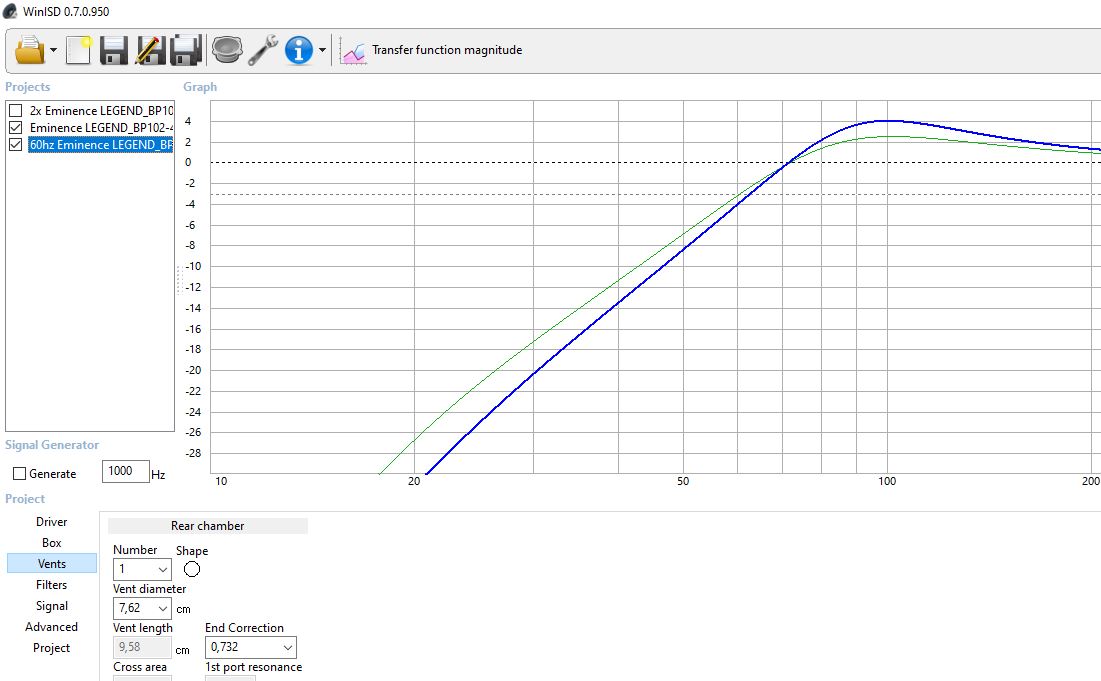Enable the Generate signal checkbox
Viewport: 1101px width, 681px height.
click(x=20, y=474)
